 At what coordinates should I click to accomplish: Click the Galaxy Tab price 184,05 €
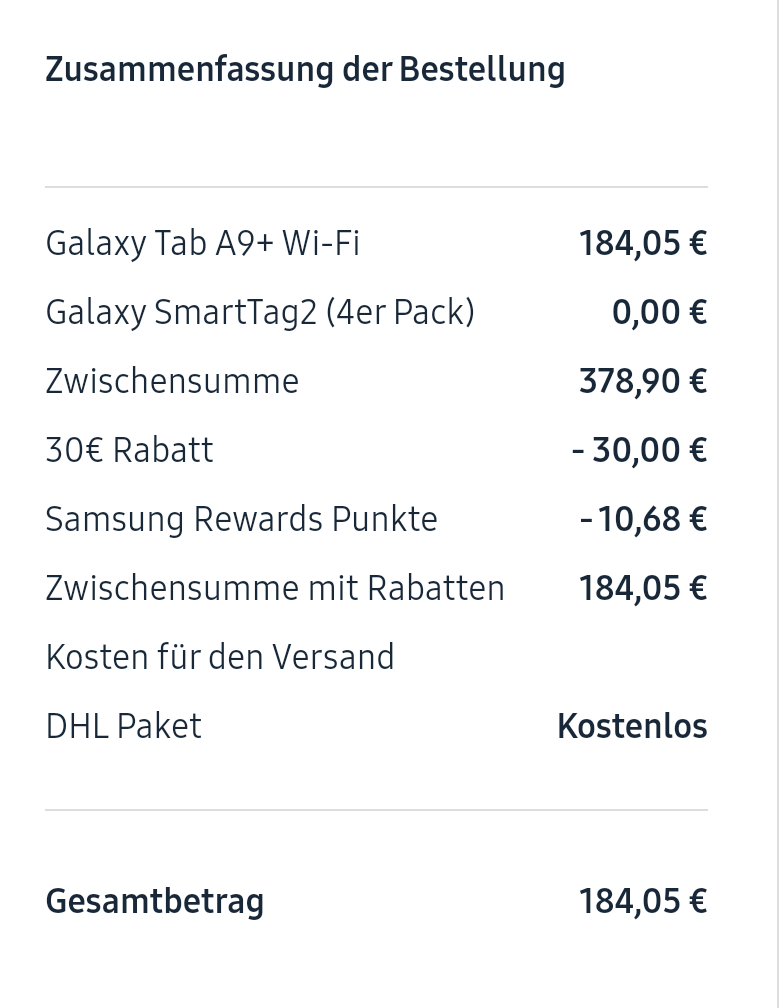(642, 243)
